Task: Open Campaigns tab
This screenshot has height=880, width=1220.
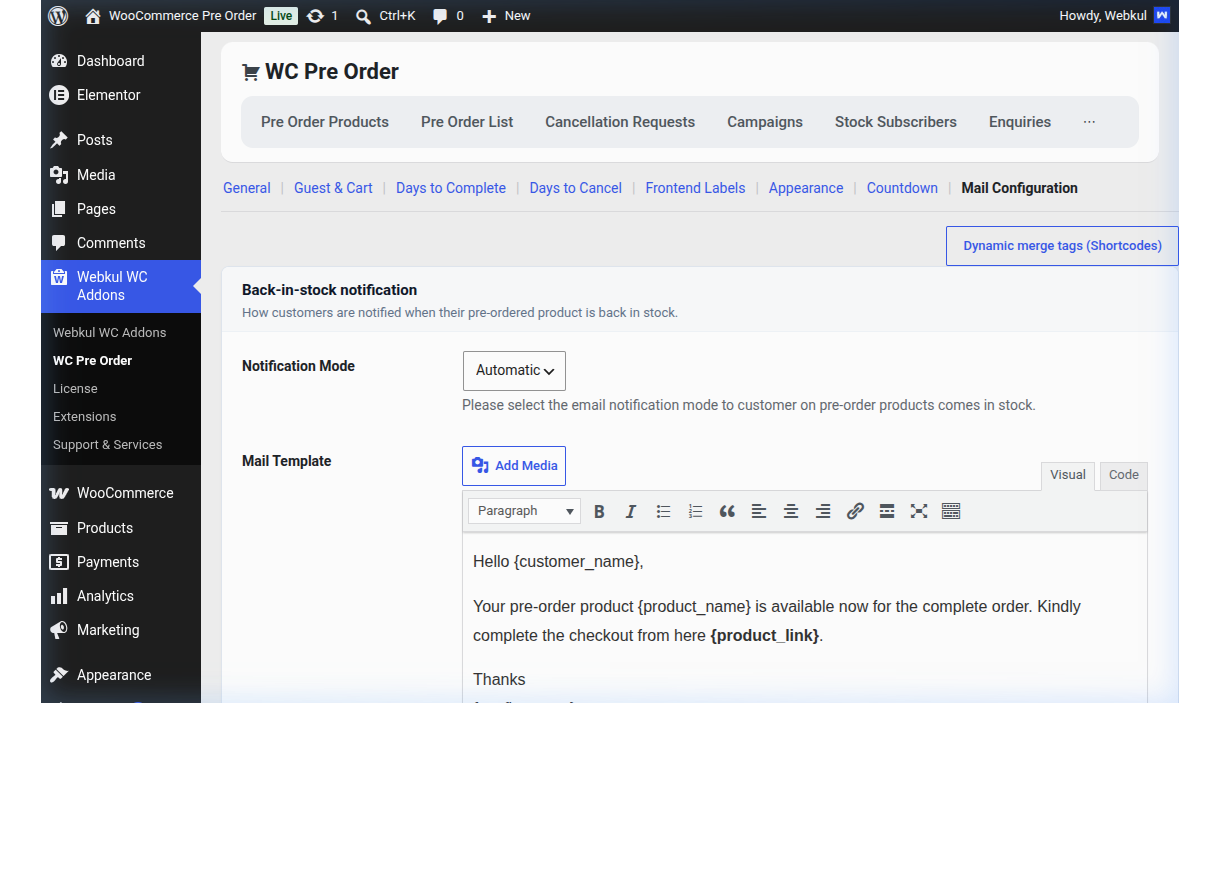Action: click(x=765, y=122)
